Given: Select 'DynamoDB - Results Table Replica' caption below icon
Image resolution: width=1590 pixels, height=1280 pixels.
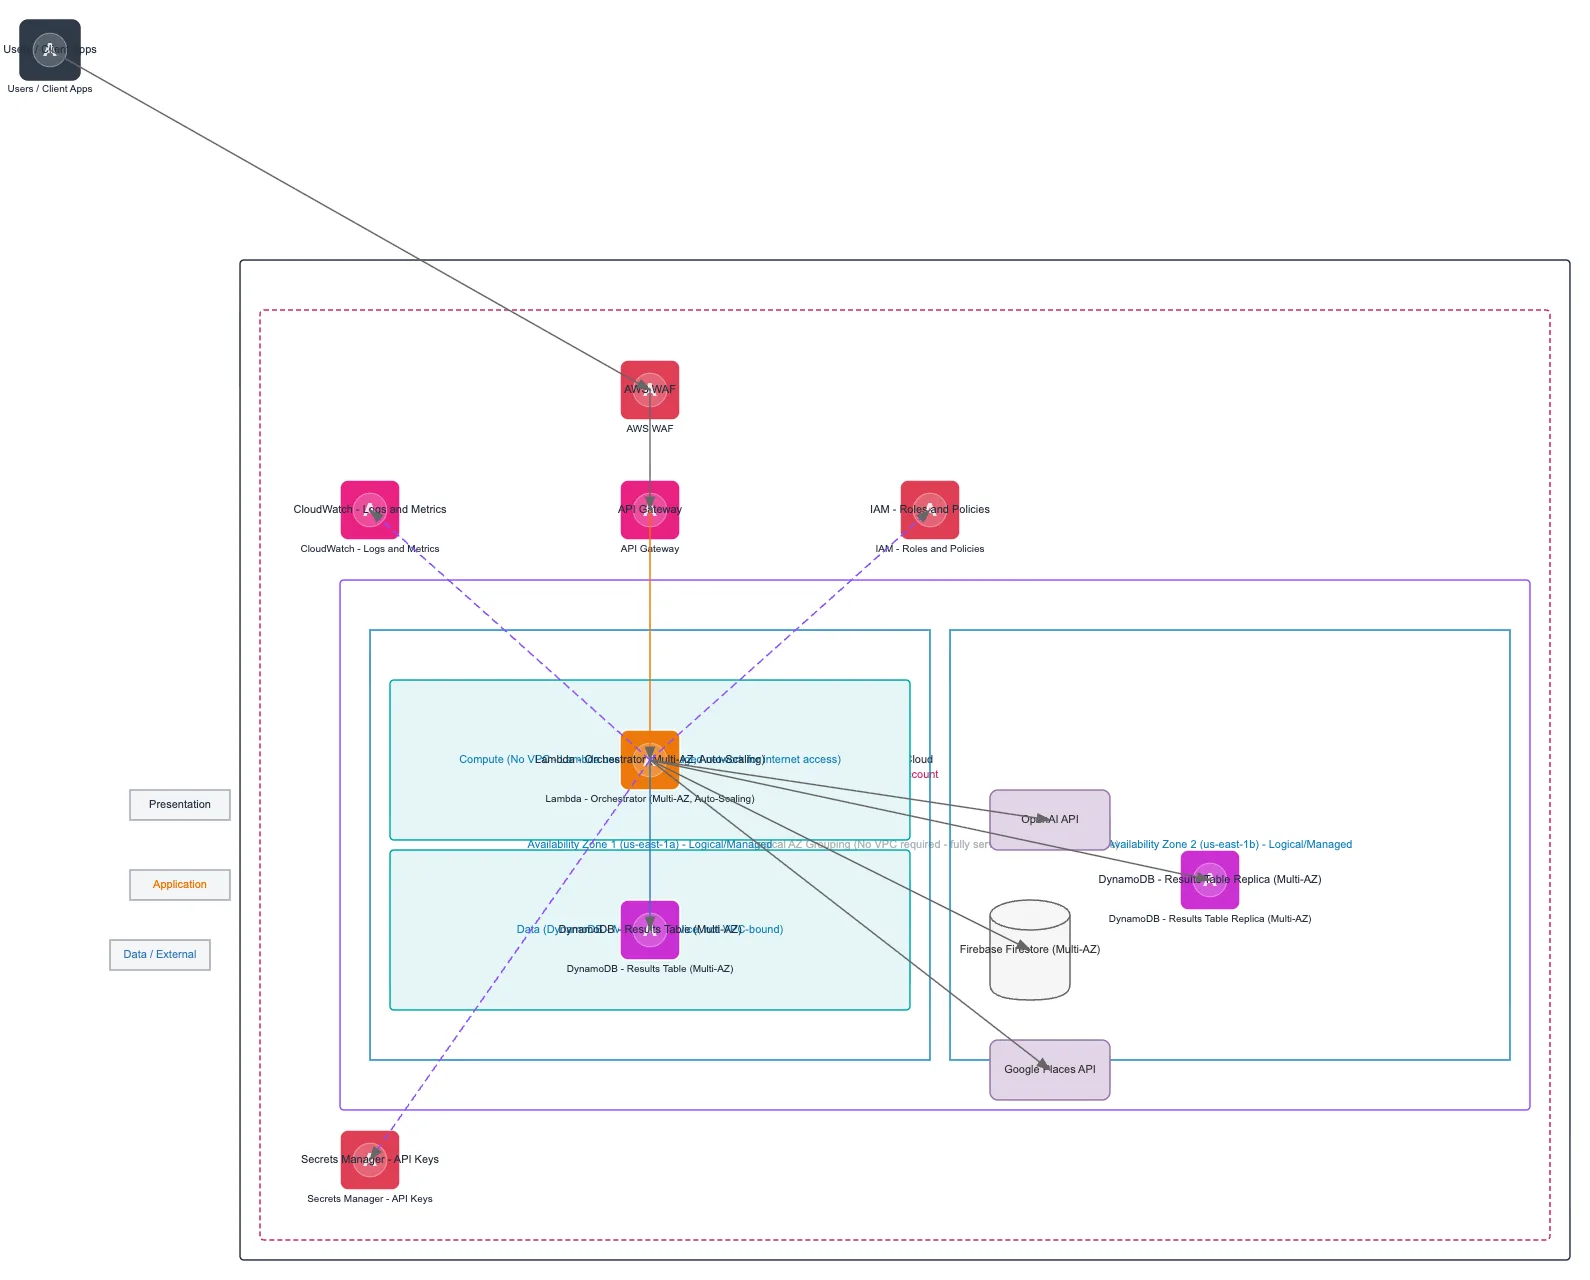Looking at the screenshot, I should pos(1210,919).
